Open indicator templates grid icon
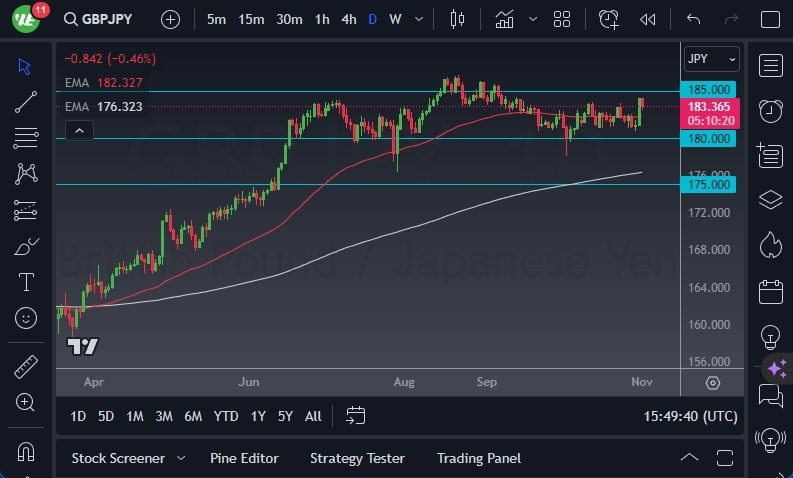 (562, 19)
